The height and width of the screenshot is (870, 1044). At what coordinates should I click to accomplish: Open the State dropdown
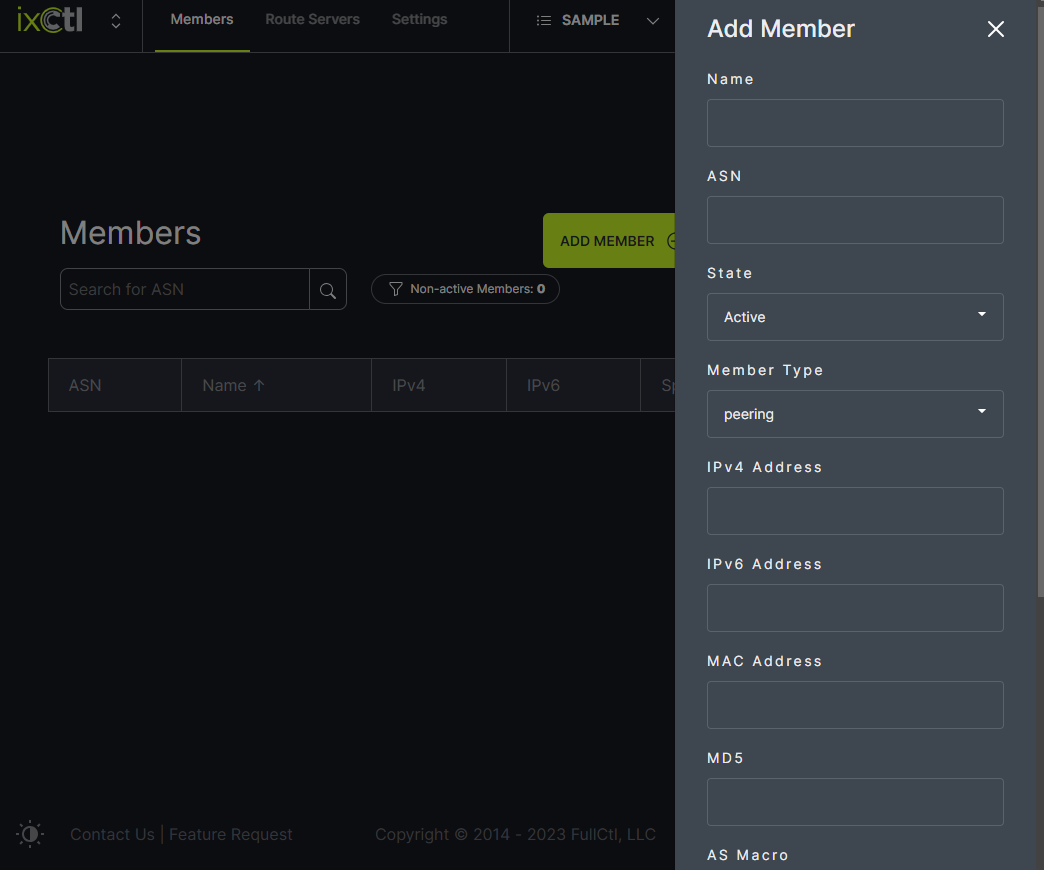click(855, 317)
